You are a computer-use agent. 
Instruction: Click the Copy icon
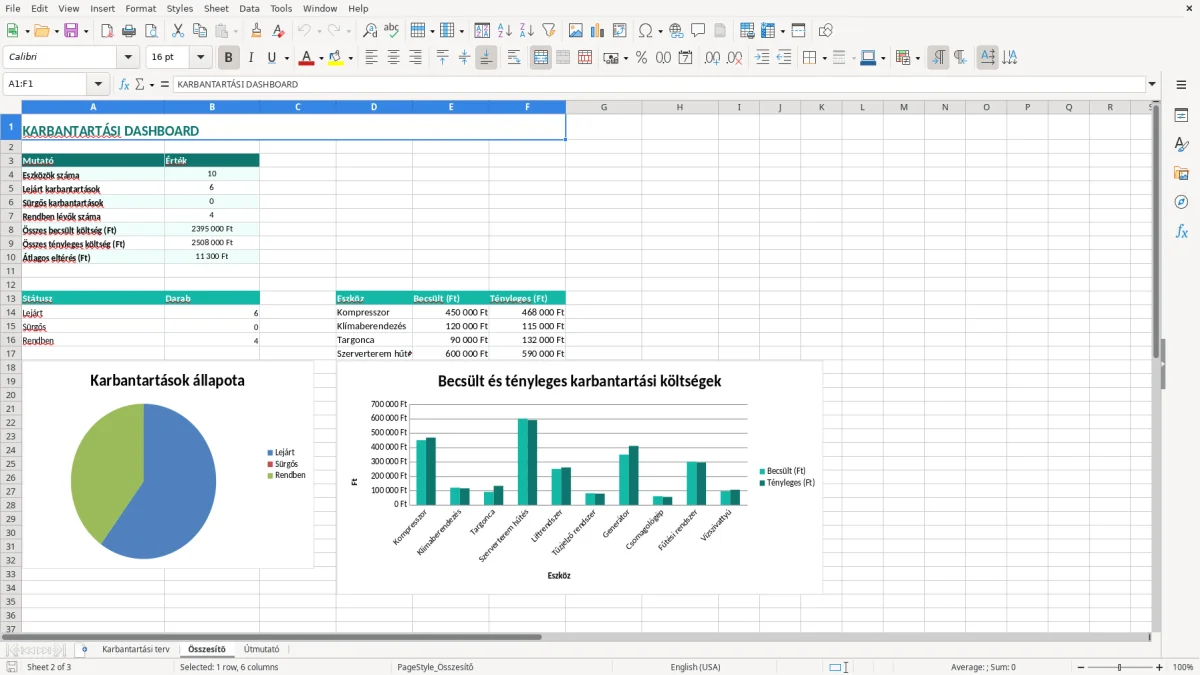pos(199,31)
